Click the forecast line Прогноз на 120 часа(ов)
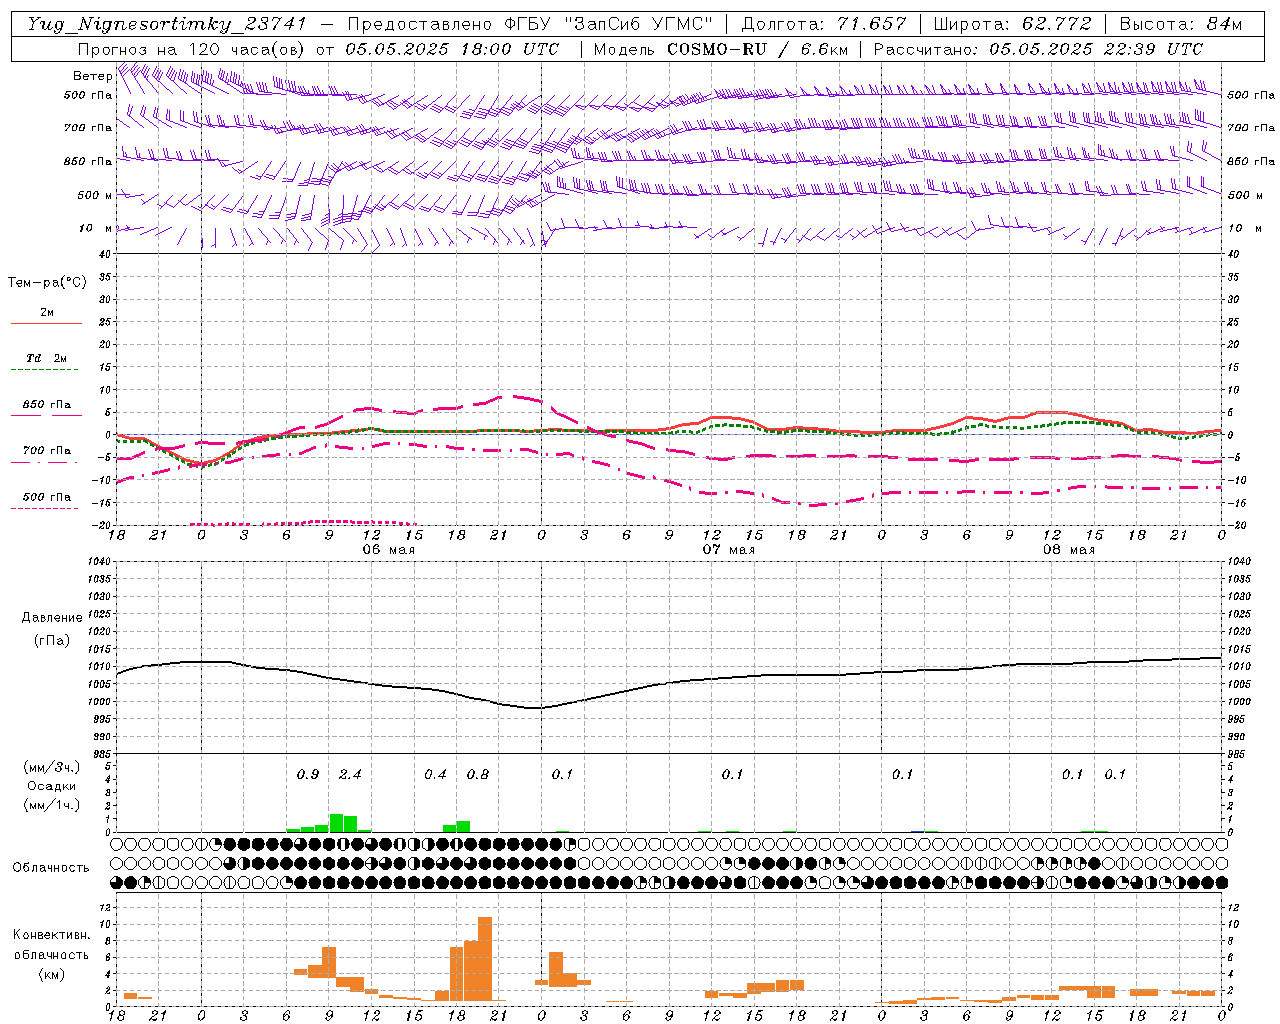This screenshot has height=1024, width=1280. pyautogui.click(x=192, y=49)
